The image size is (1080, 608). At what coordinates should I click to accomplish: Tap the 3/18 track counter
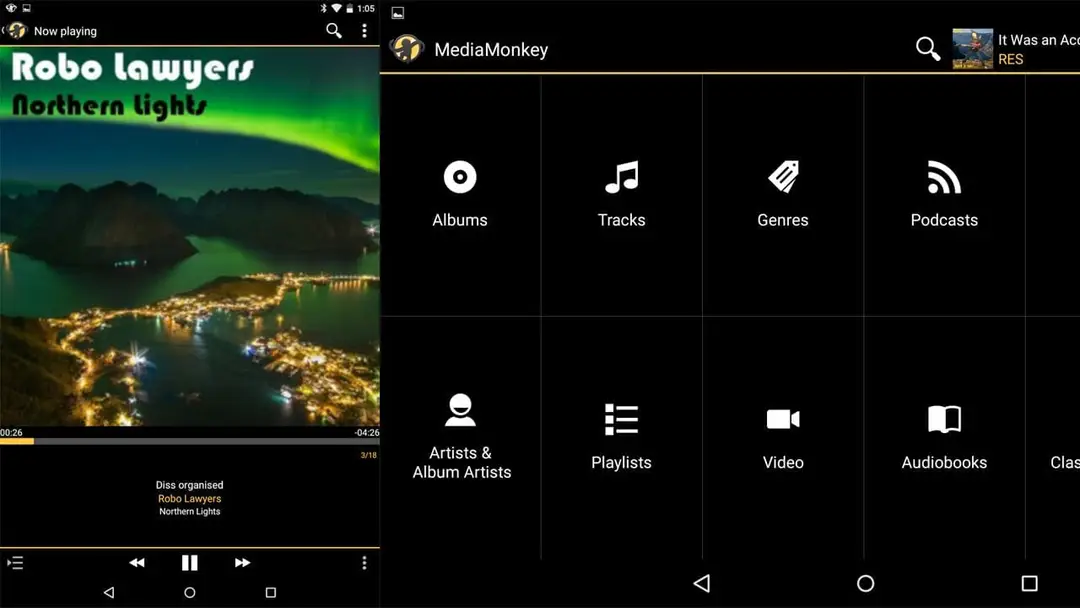368,455
